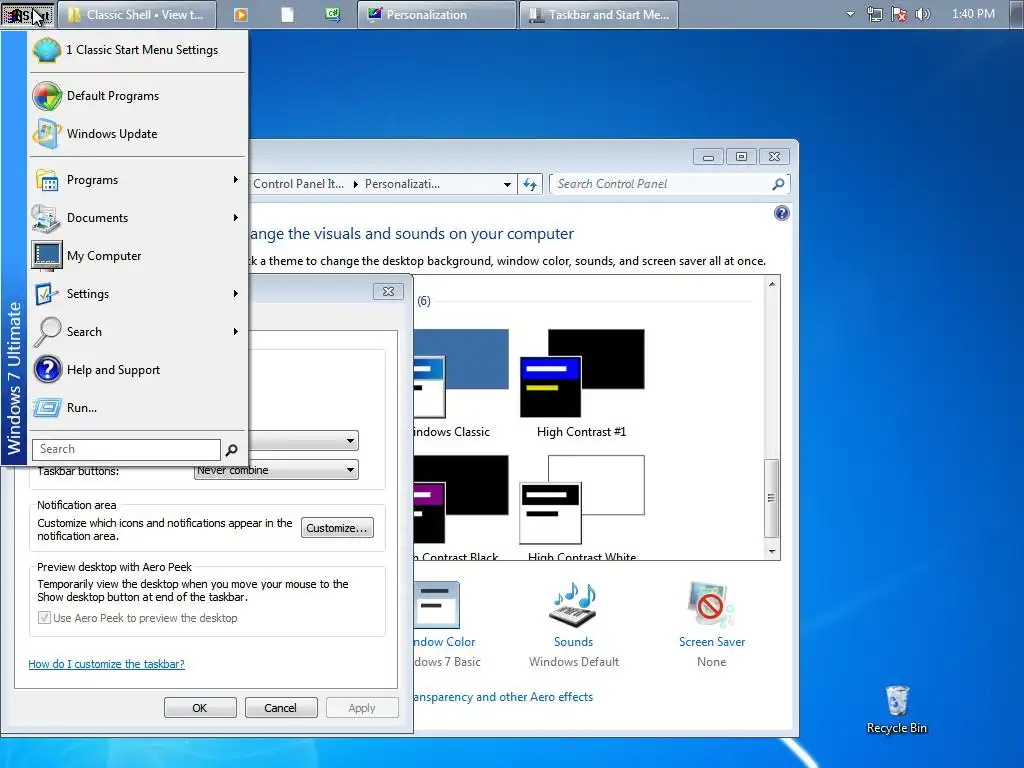The height and width of the screenshot is (768, 1024).
Task: Click the Run... icon
Action: click(x=47, y=408)
